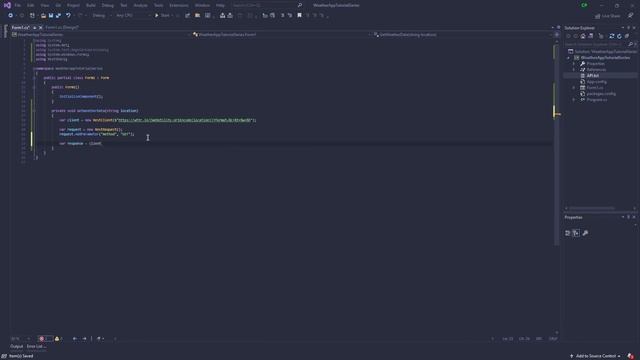Select packages.config in Solution Explorer
The width and height of the screenshot is (640, 360).
[600, 93]
